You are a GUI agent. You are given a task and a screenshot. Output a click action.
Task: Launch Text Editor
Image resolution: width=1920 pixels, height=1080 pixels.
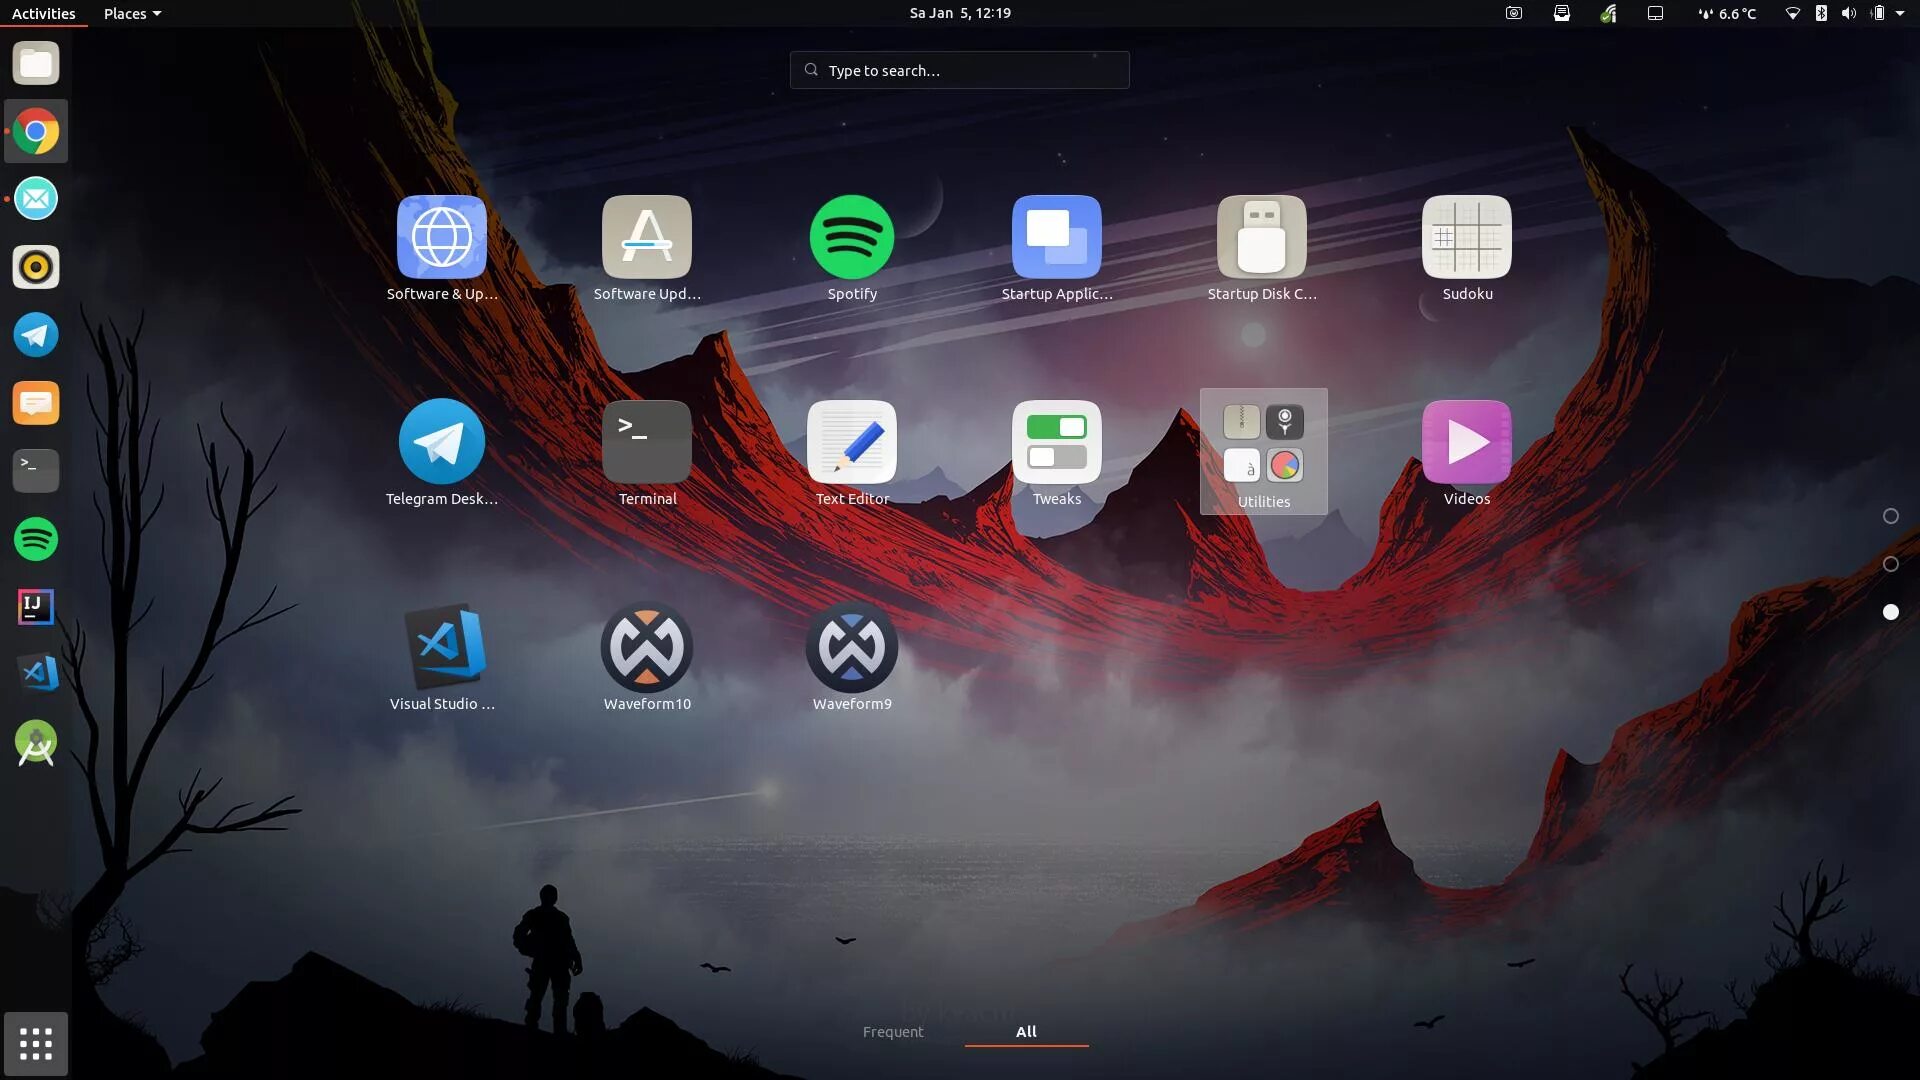pyautogui.click(x=852, y=453)
